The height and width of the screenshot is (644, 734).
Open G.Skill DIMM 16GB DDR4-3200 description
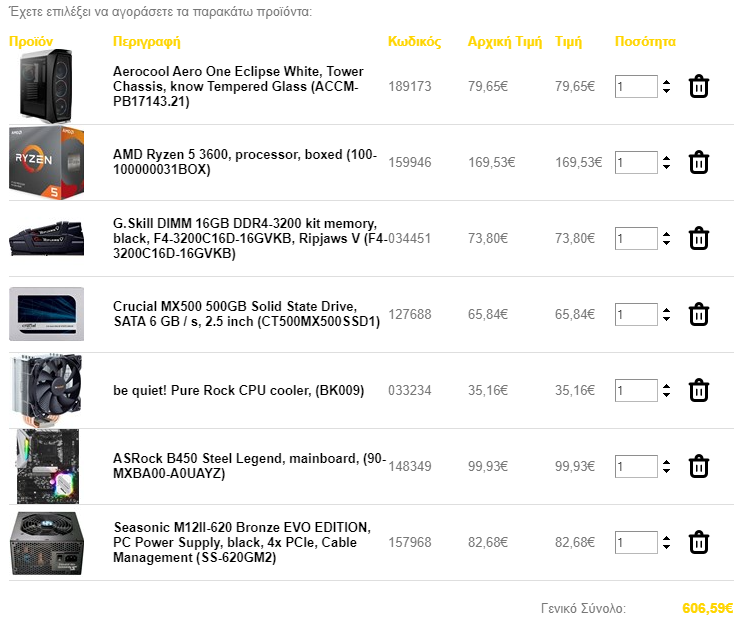[x=250, y=239]
